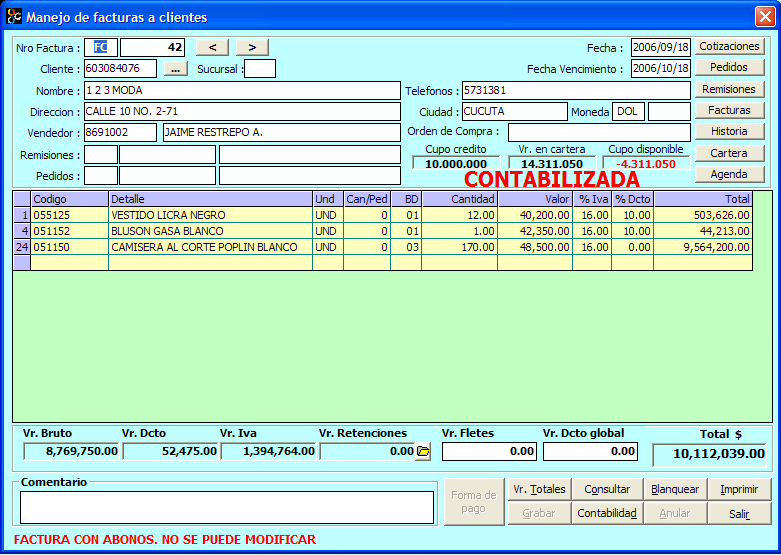781x555 pixels.
Task: Open Cartera button
Action: (729, 153)
